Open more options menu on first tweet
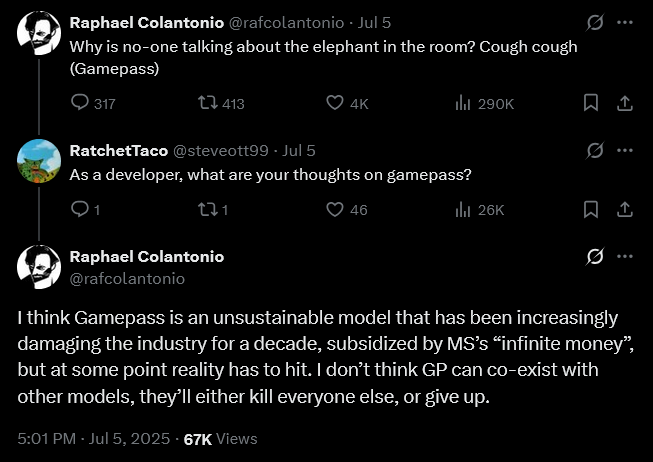653x462 pixels. [x=625, y=22]
